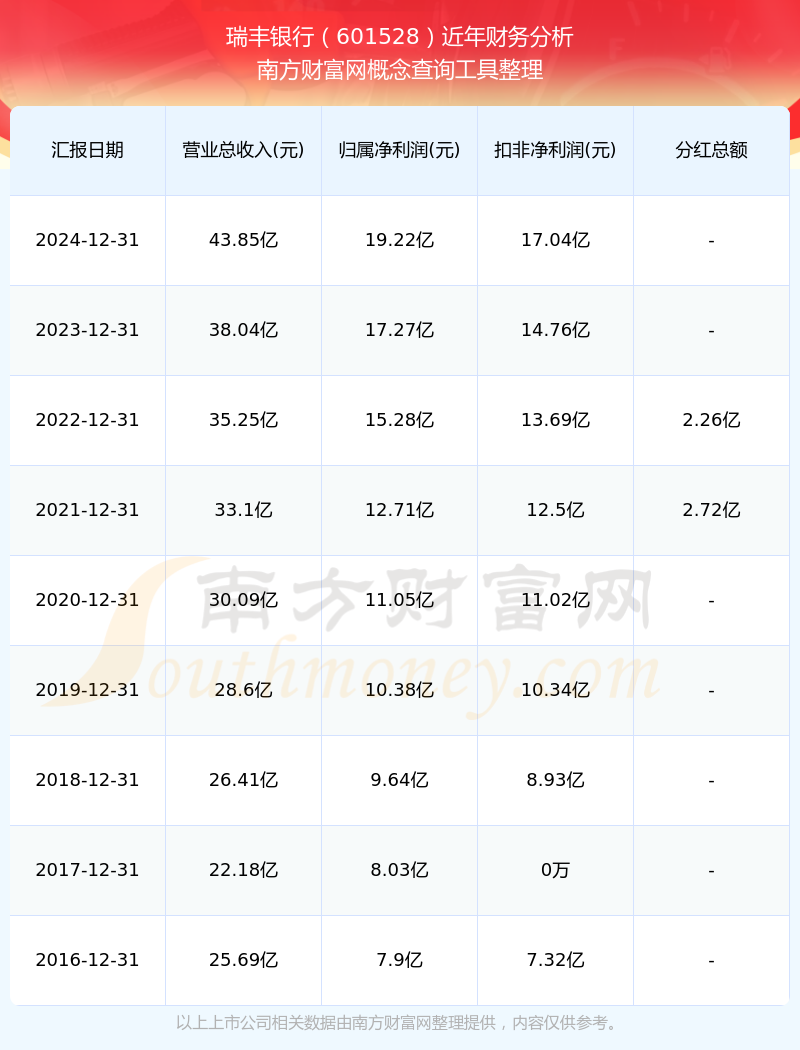Click the title 瑞丰银行（601528）近年财务分析
This screenshot has width=800, height=1050.
tap(400, 37)
